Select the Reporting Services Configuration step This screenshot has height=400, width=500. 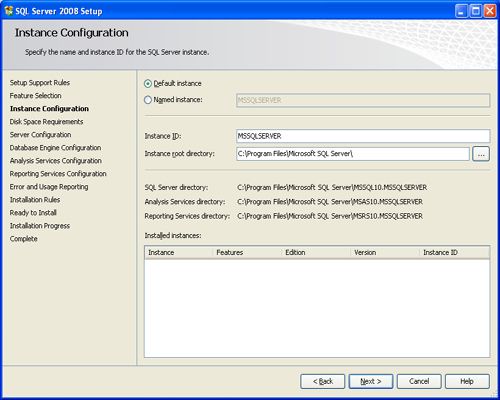pyautogui.click(x=58, y=174)
